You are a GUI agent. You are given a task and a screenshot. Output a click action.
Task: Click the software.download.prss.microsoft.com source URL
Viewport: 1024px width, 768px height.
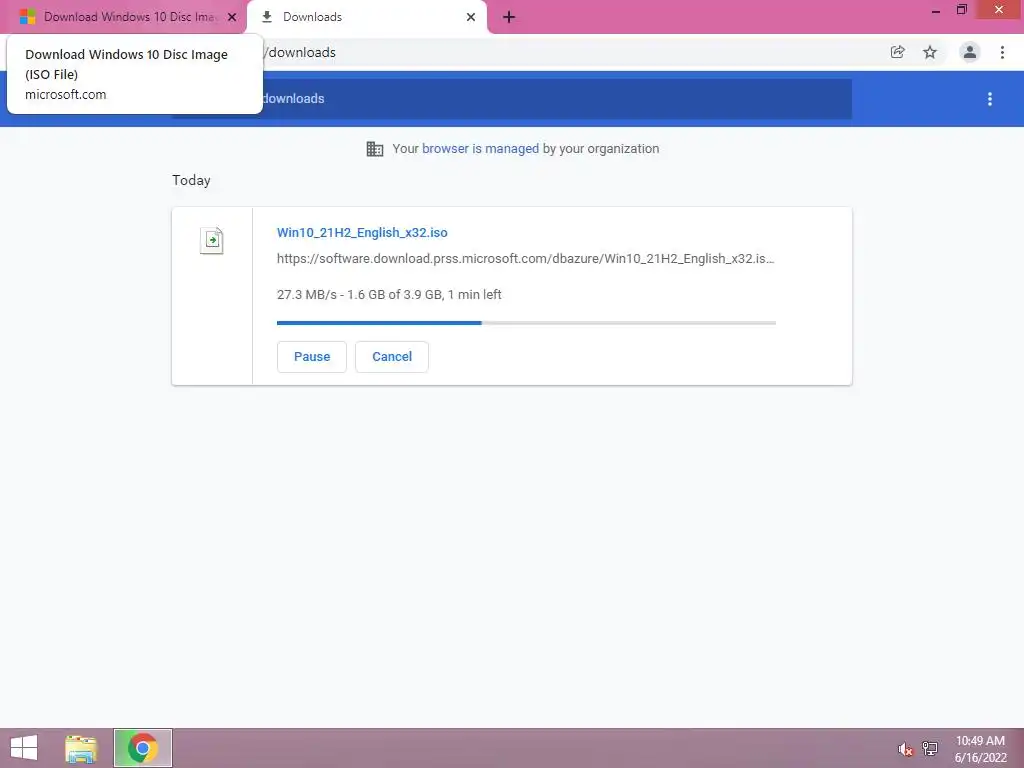pos(526,259)
